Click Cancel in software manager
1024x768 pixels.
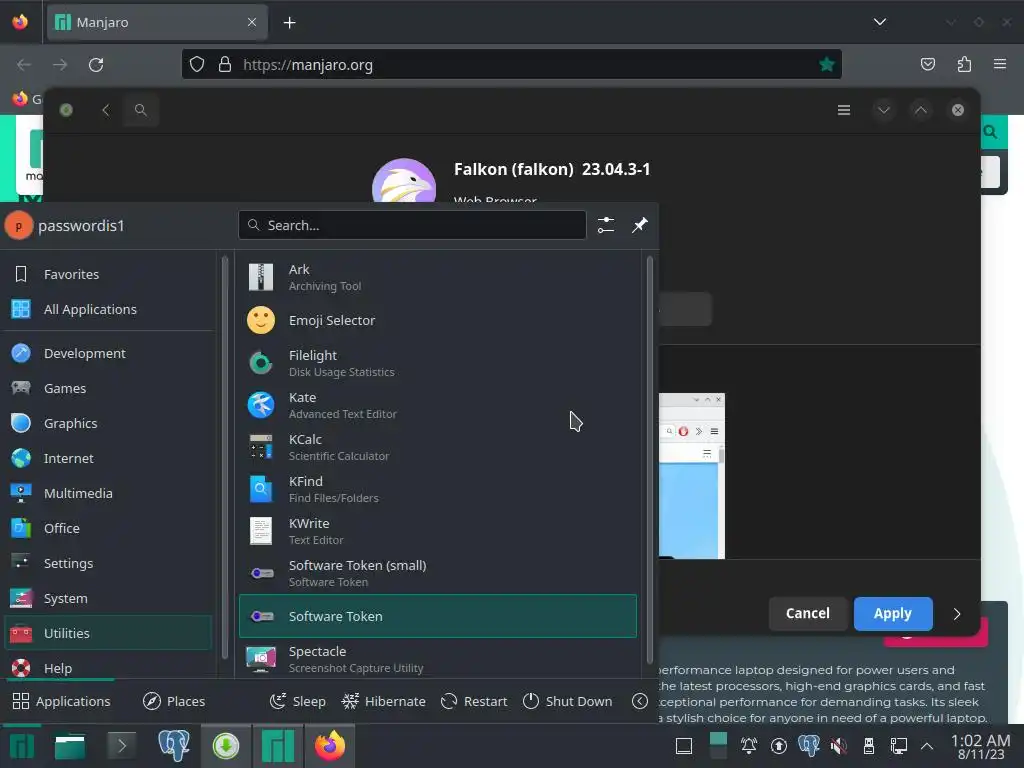808,614
